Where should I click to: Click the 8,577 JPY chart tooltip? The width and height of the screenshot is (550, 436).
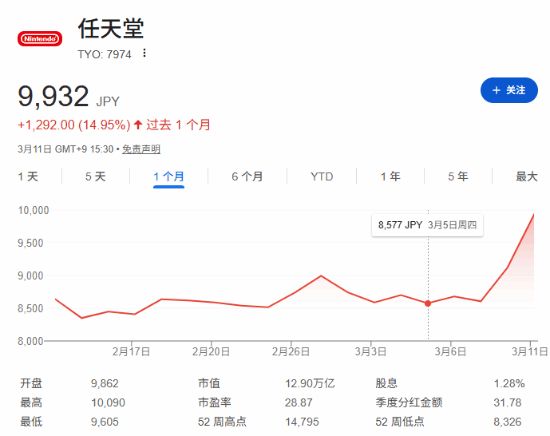pyautogui.click(x=427, y=225)
